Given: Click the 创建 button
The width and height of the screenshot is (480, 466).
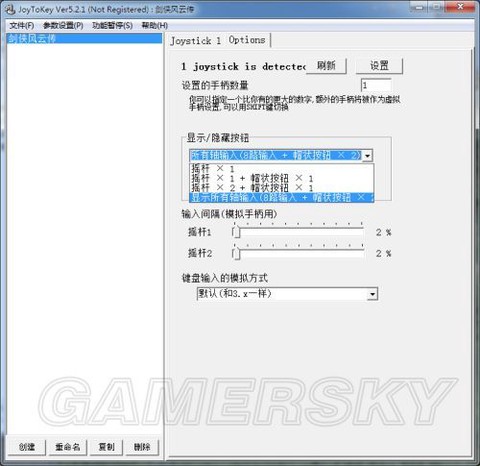Looking at the screenshot, I should (27, 447).
